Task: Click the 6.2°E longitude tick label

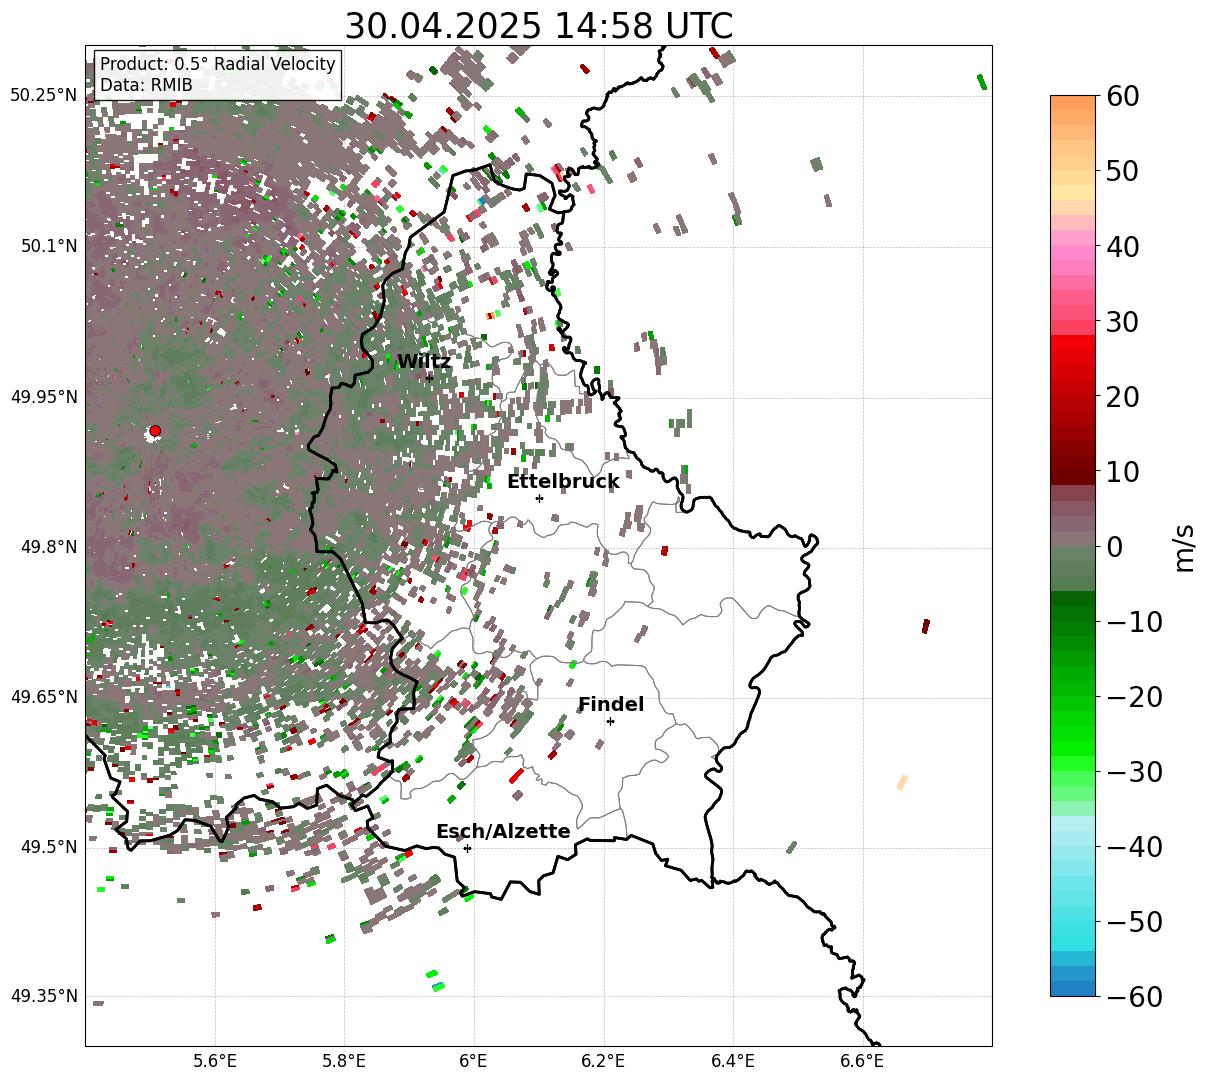Action: 604,1061
